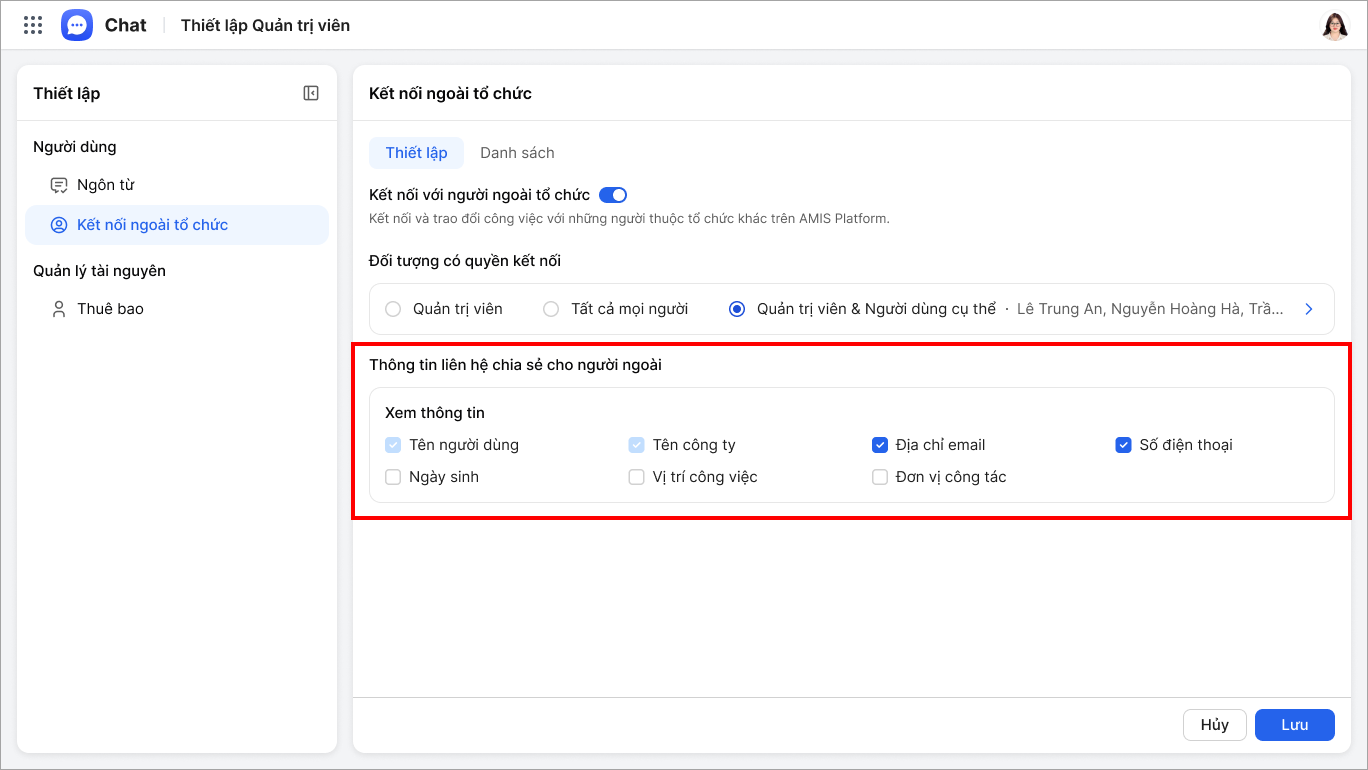
Task: Click the Lưu save button
Action: 1294,725
